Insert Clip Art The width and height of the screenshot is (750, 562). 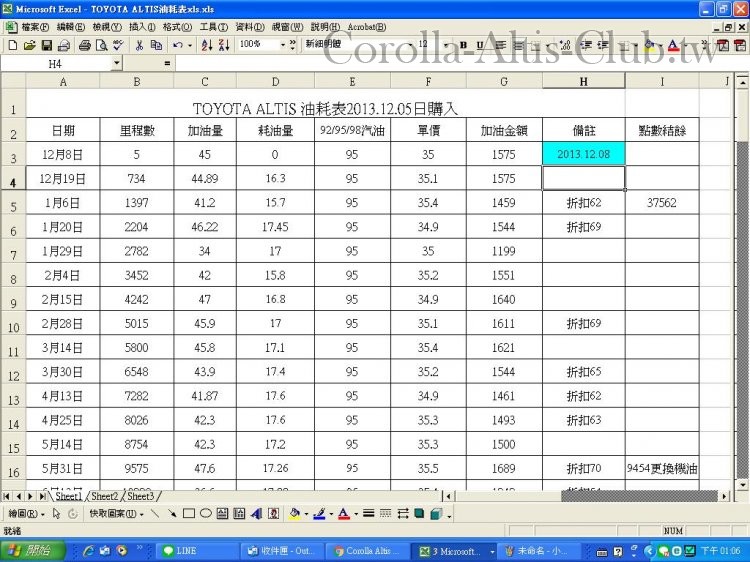[273, 514]
